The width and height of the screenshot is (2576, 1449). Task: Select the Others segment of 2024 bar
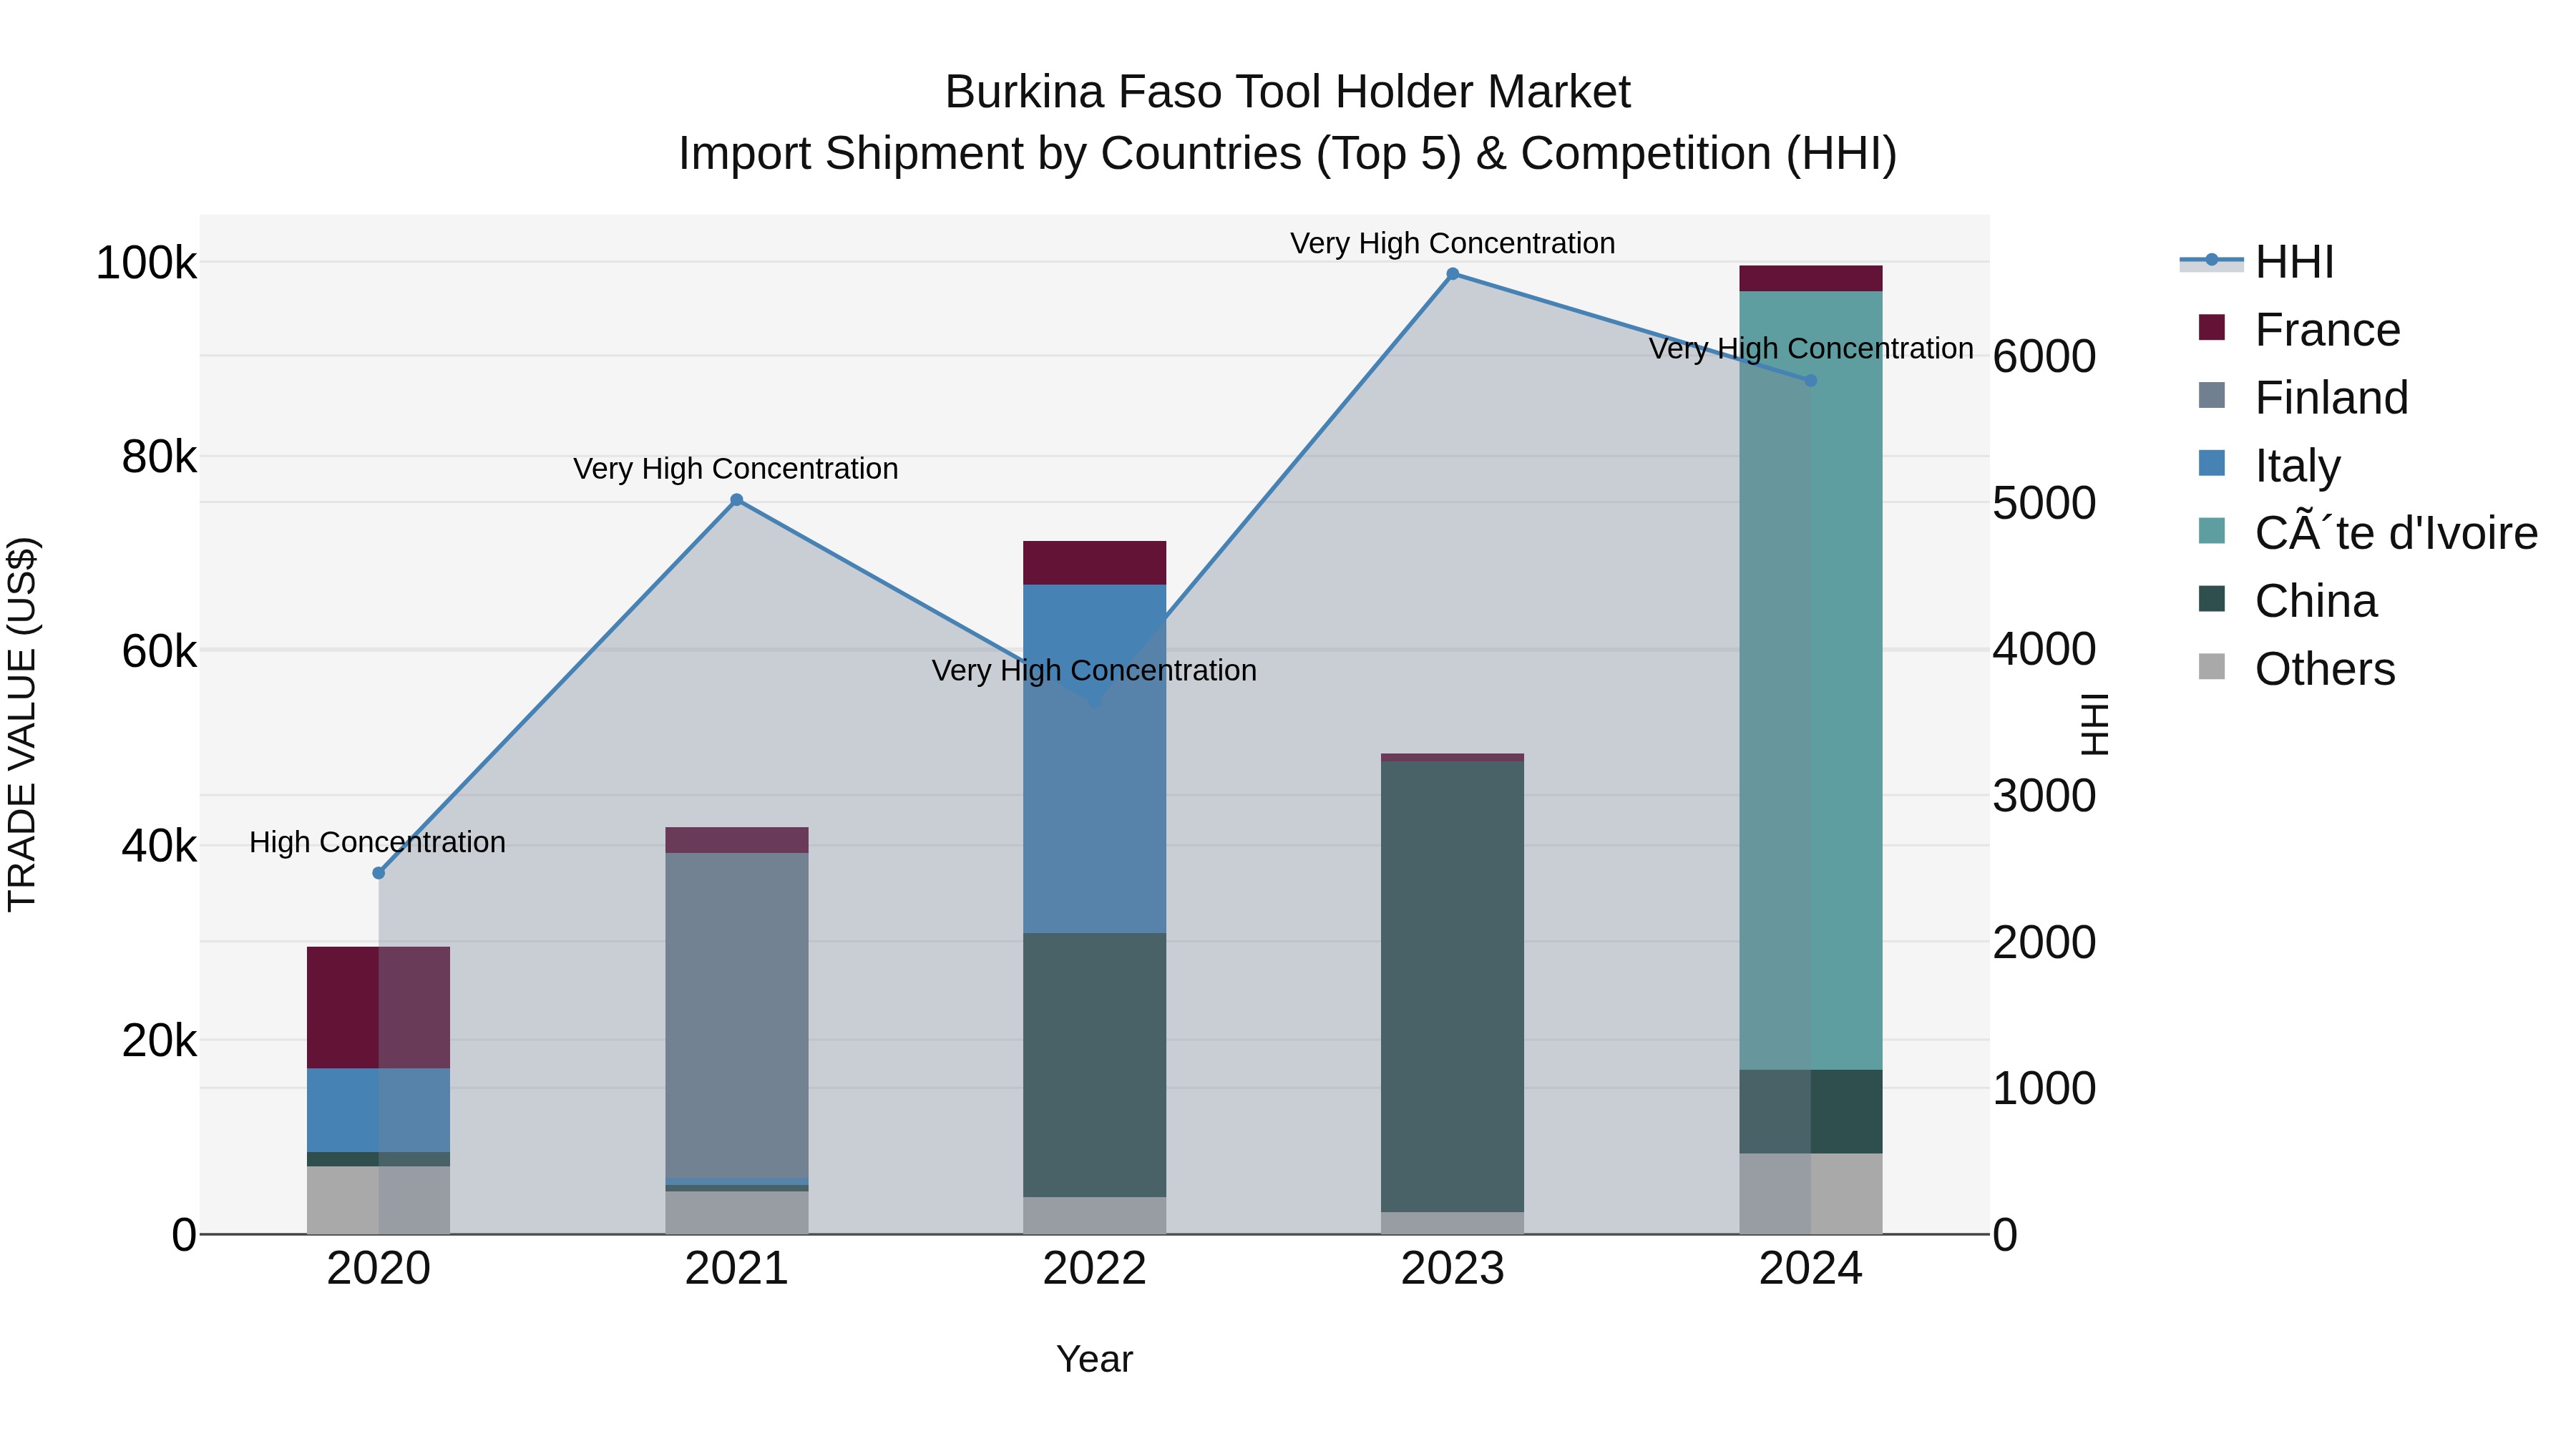click(1811, 1194)
